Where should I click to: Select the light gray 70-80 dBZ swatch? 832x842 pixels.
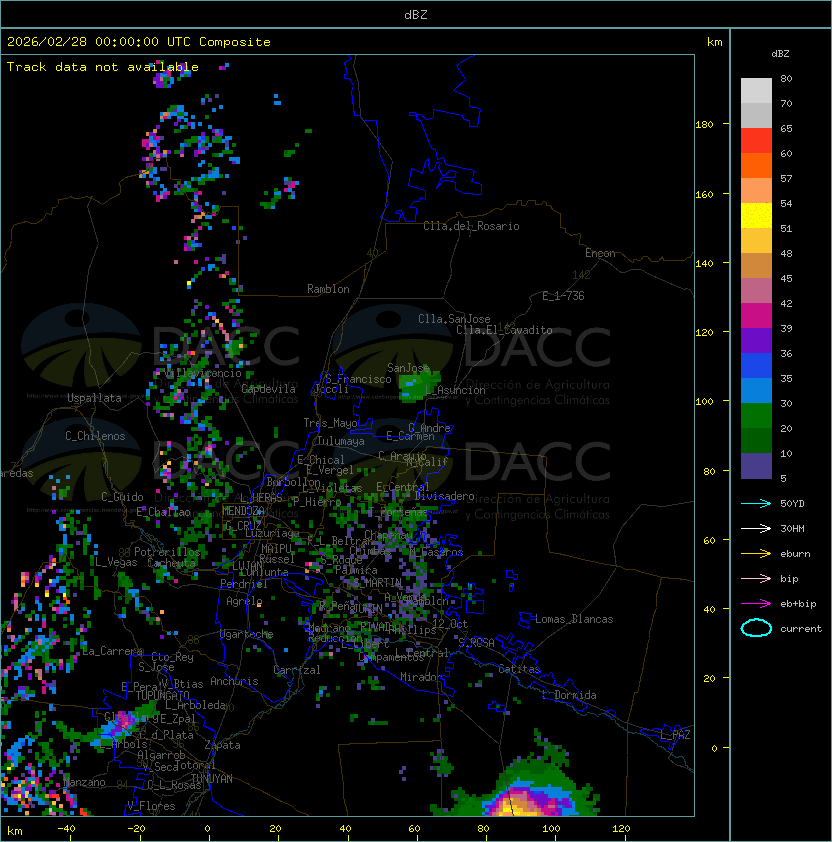click(756, 90)
